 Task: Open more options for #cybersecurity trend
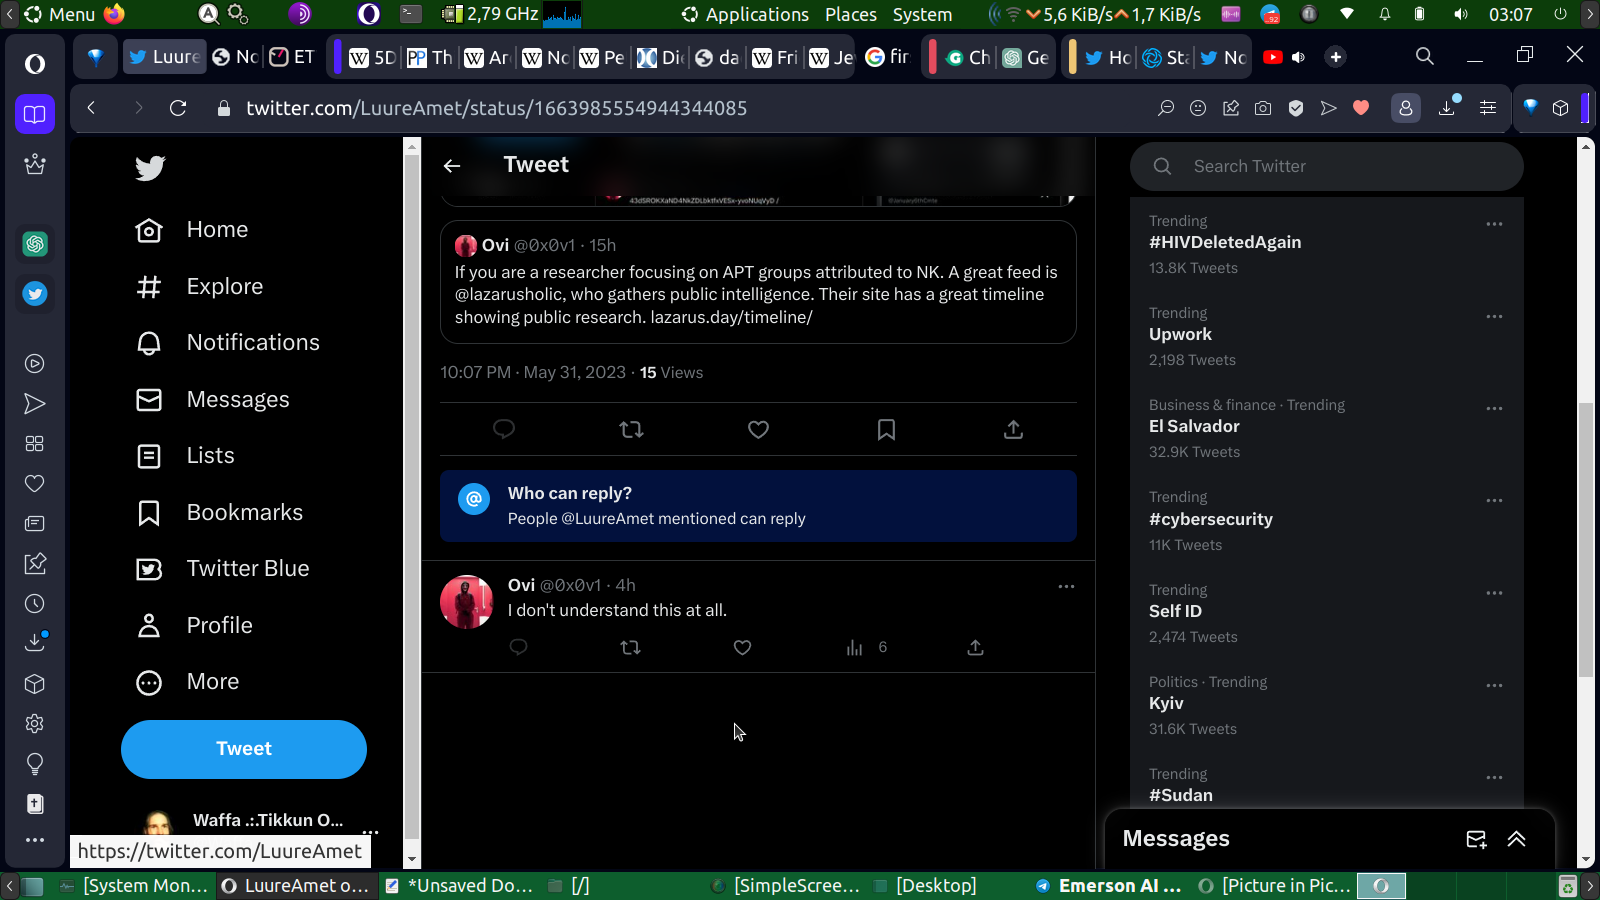pos(1494,500)
